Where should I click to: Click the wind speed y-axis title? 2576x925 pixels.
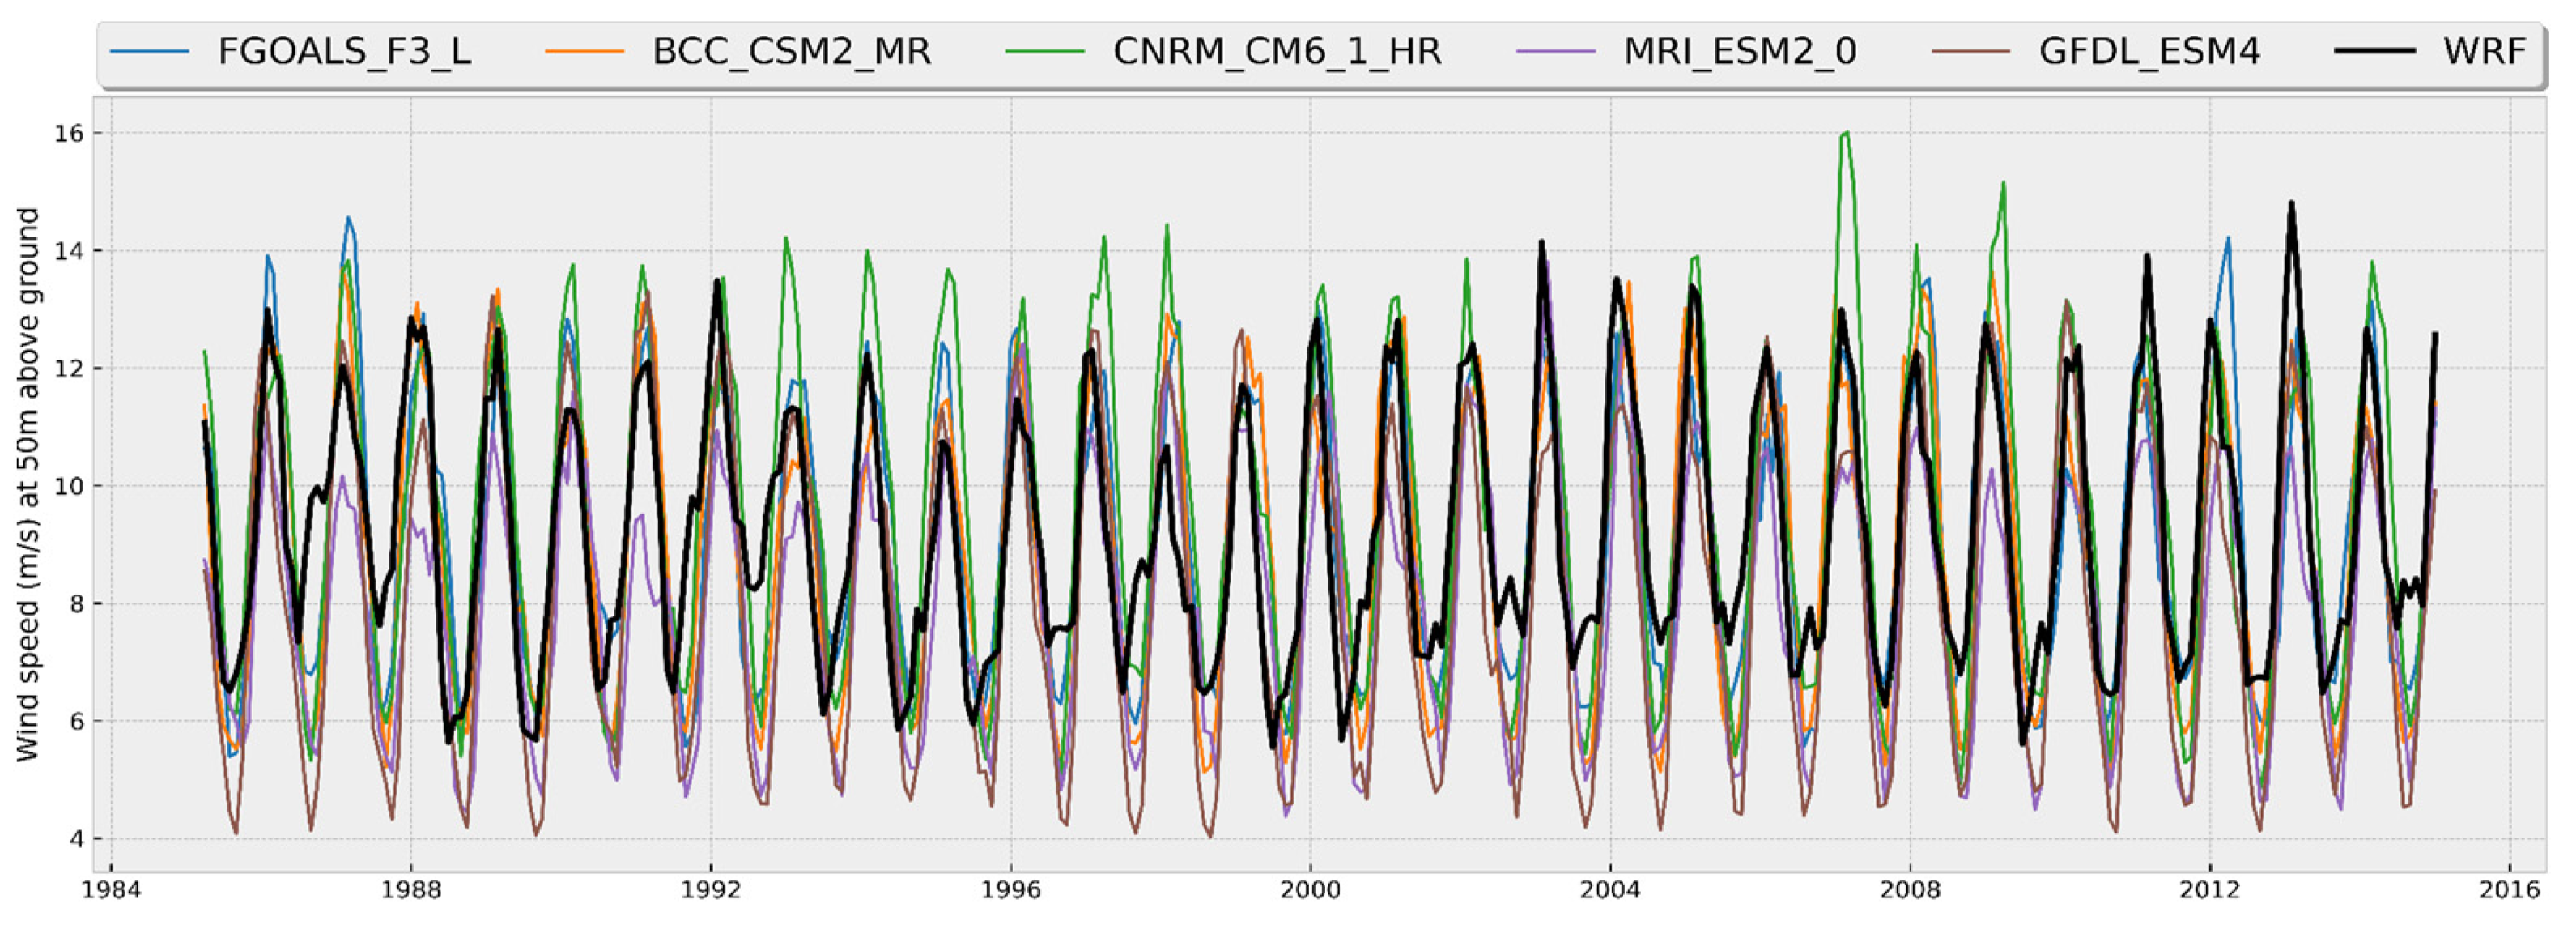pyautogui.click(x=28, y=484)
